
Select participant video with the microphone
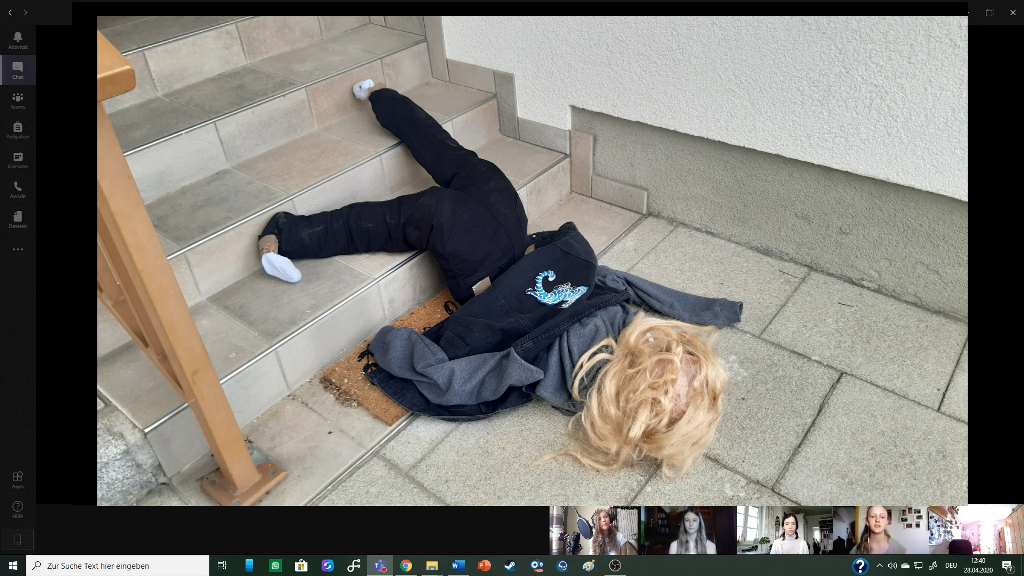click(594, 530)
